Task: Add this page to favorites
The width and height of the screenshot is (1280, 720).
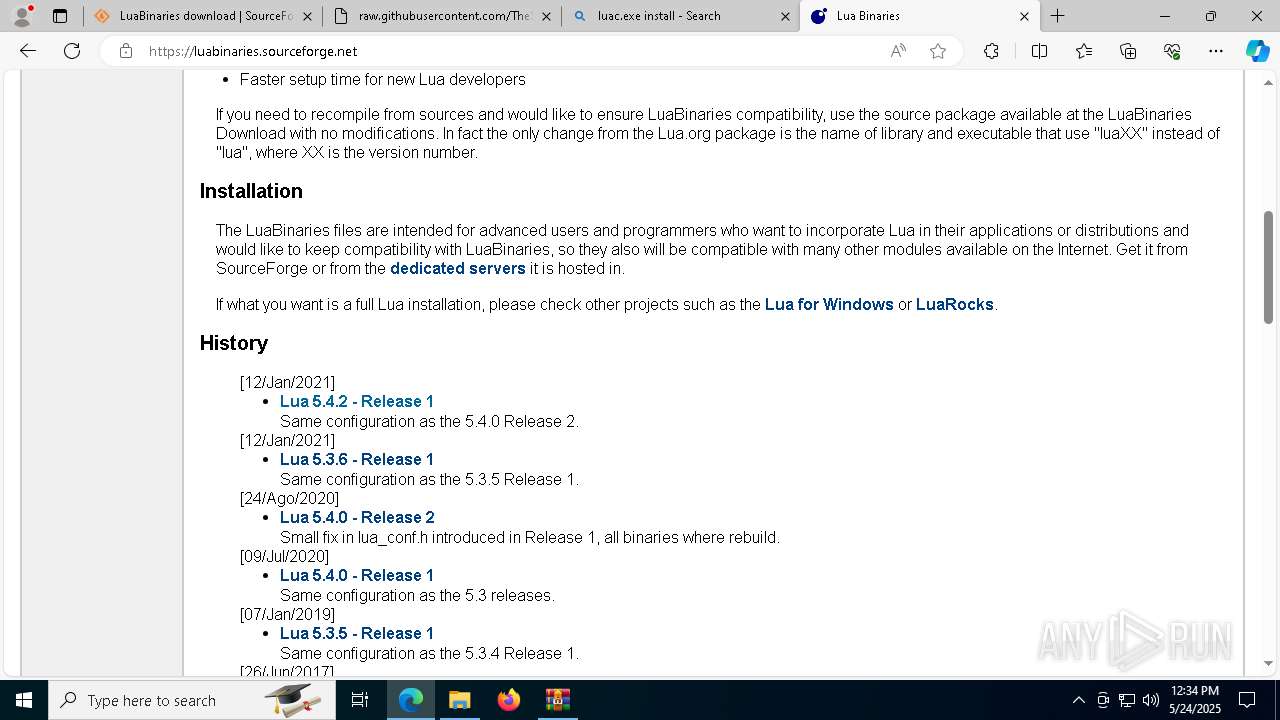Action: [x=938, y=51]
